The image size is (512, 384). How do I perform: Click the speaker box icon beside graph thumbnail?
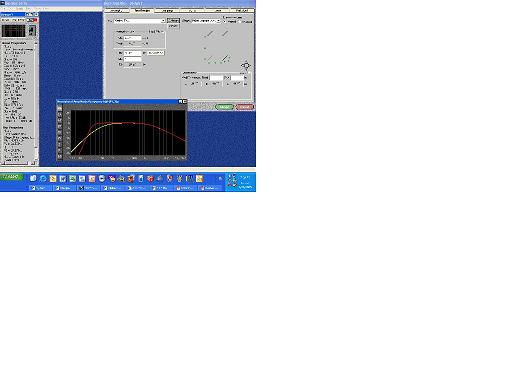pos(32,31)
